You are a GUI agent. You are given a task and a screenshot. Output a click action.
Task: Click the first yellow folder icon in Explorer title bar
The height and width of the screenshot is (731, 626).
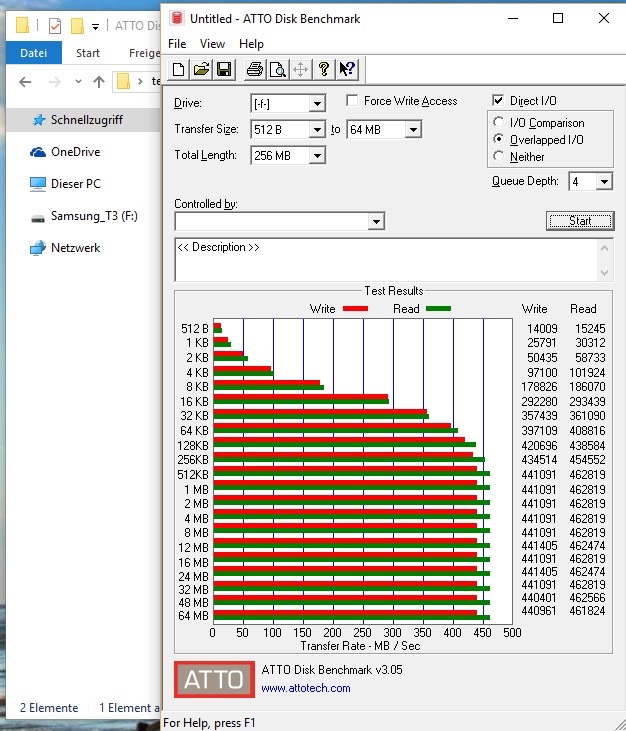pos(22,26)
